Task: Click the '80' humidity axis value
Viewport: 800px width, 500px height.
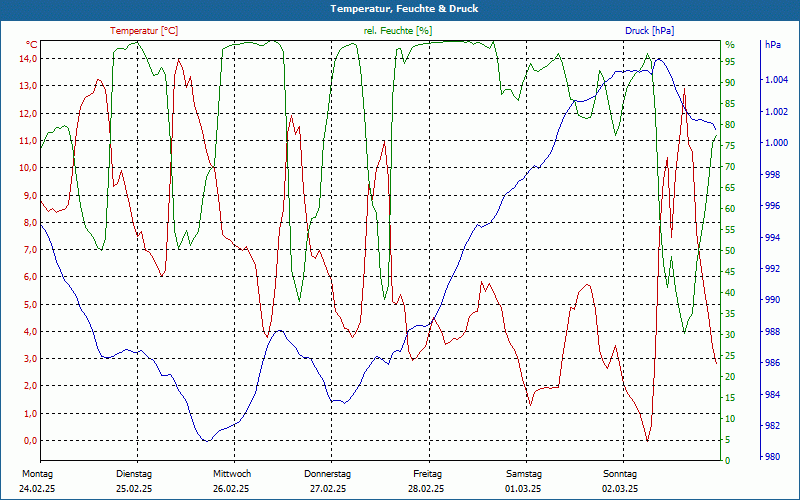Action: [x=730, y=124]
